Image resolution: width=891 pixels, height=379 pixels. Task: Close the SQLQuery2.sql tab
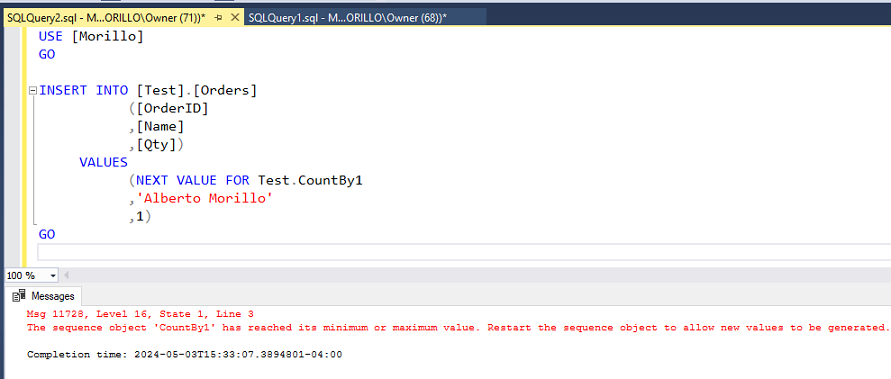234,18
